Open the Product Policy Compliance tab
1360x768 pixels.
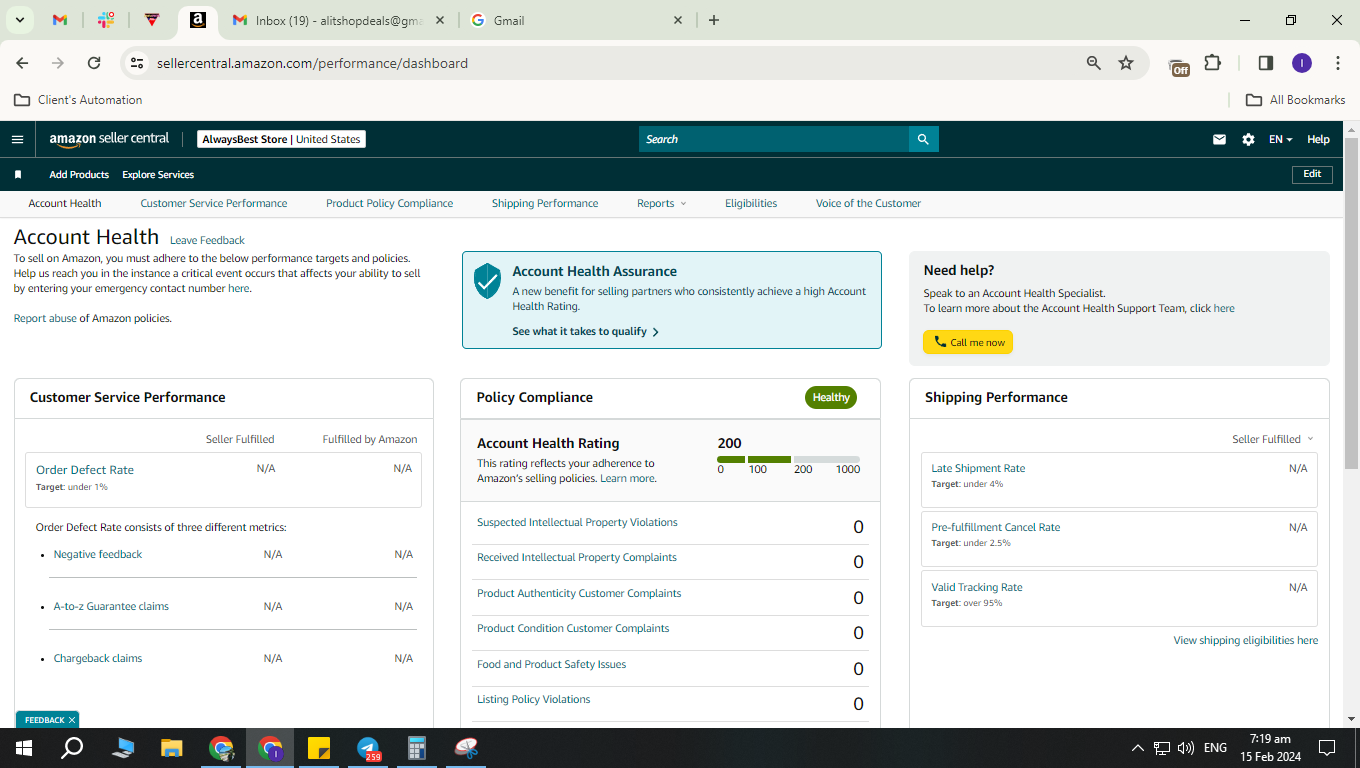tap(389, 203)
